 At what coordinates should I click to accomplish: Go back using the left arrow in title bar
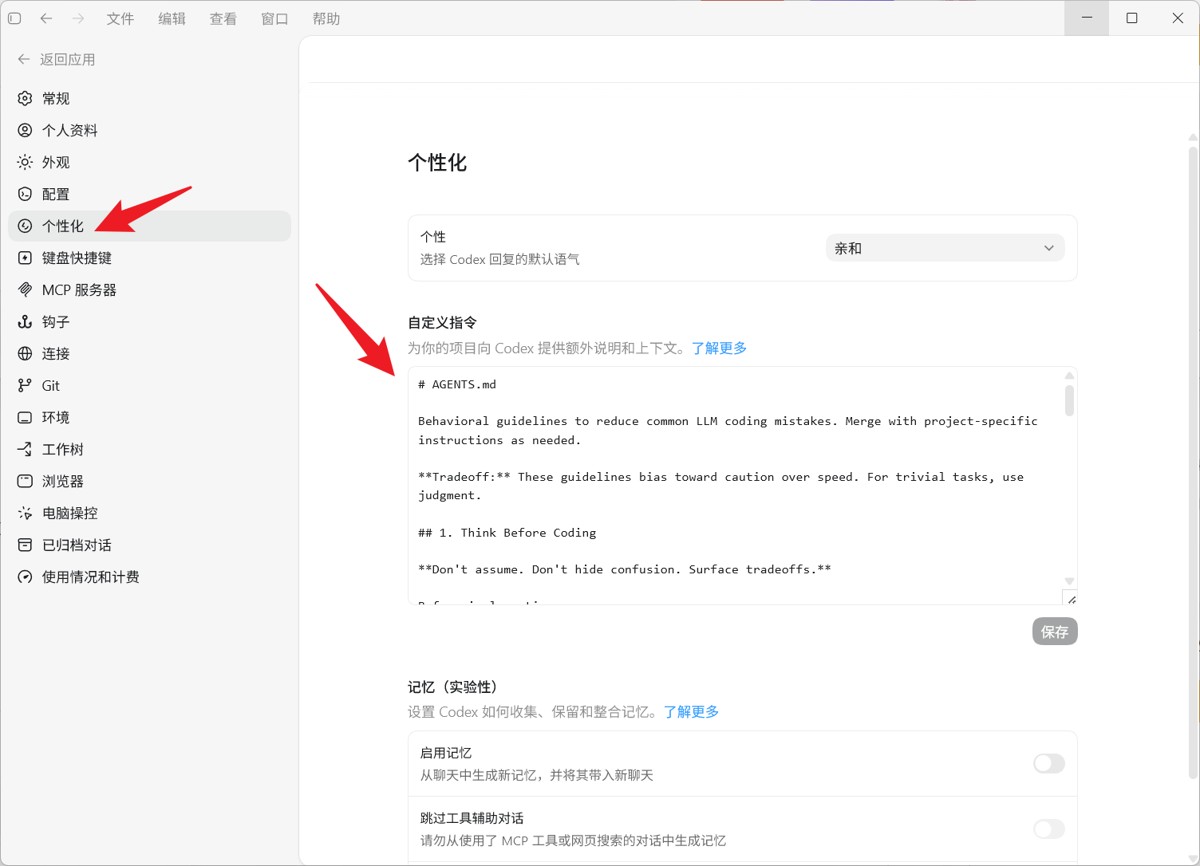[x=46, y=18]
